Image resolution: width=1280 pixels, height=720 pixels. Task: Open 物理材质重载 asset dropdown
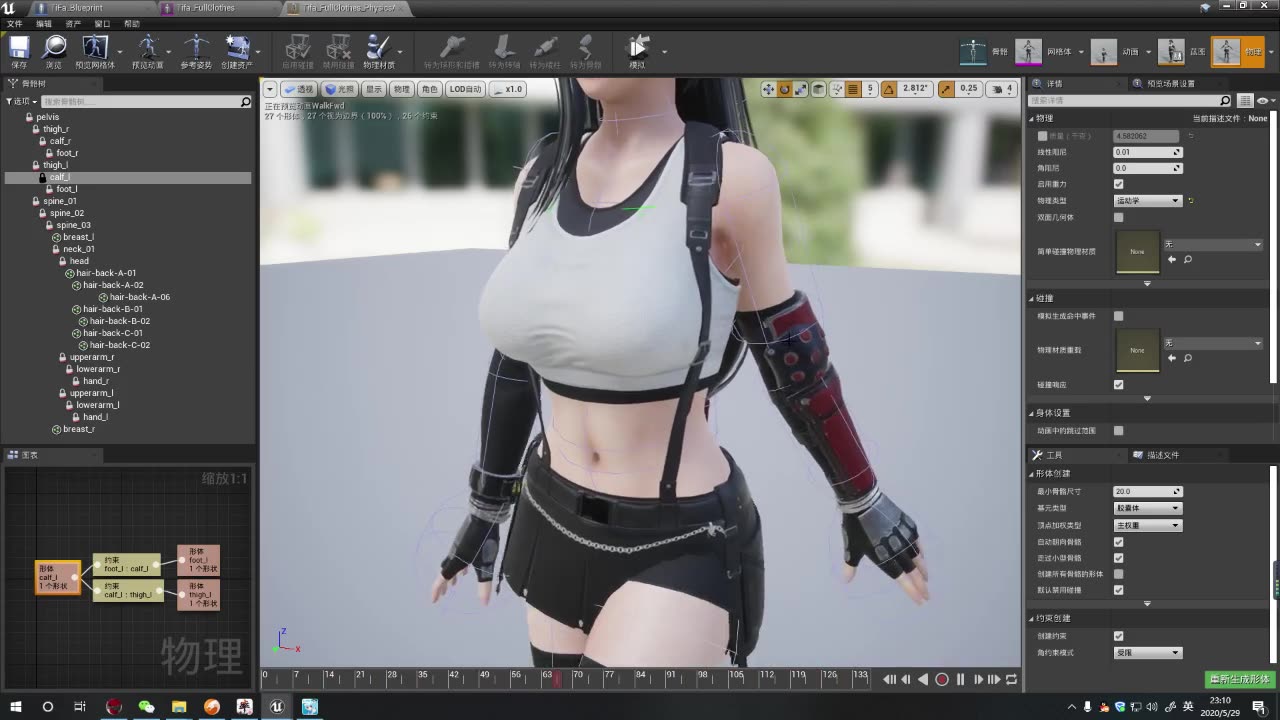(1213, 343)
